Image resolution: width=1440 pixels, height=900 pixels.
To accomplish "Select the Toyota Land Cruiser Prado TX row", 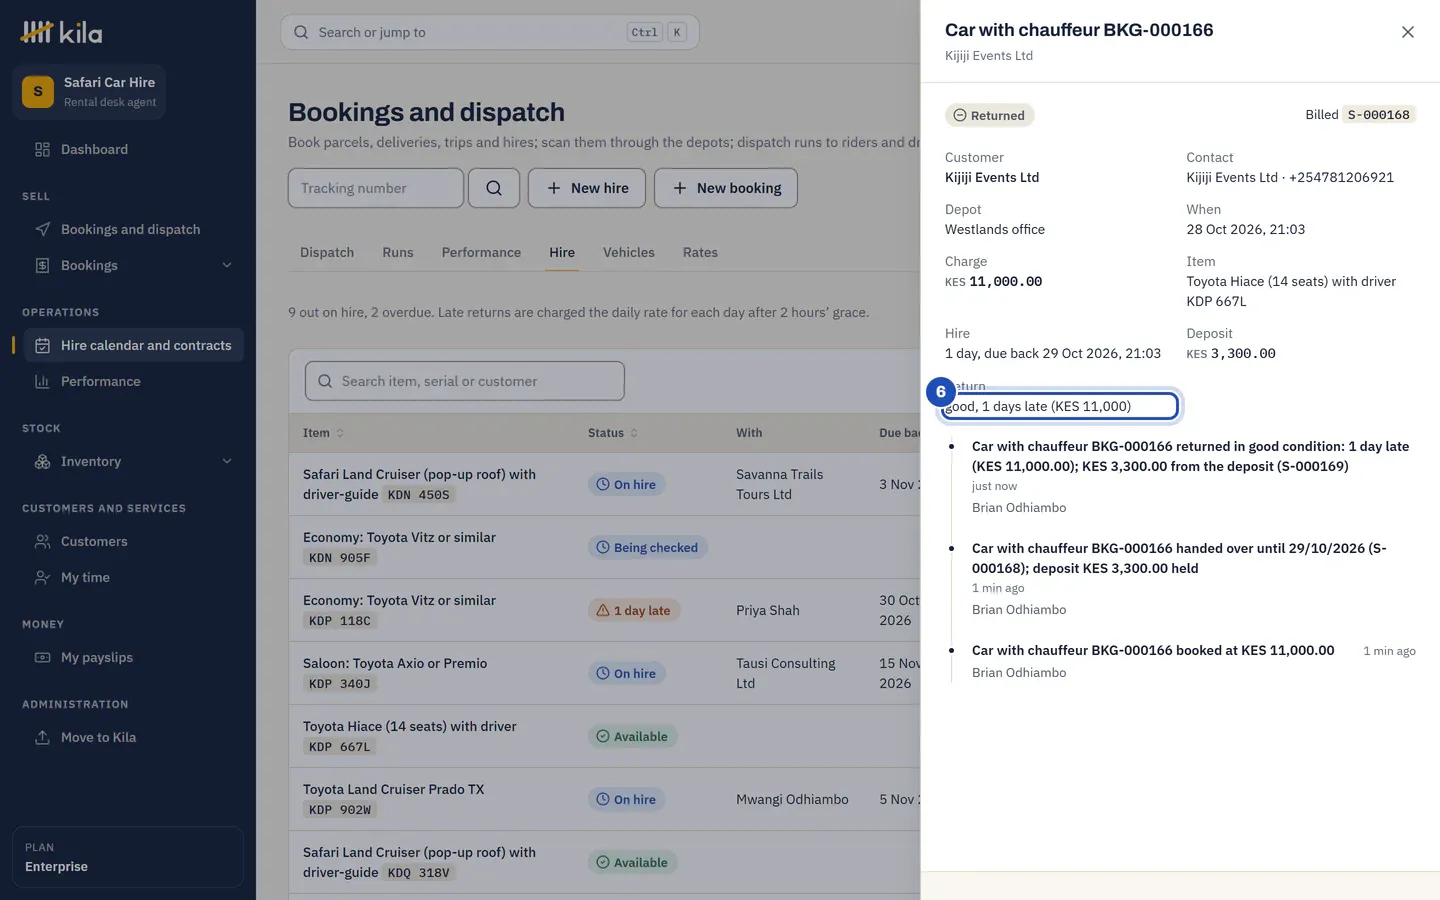I will tap(604, 799).
